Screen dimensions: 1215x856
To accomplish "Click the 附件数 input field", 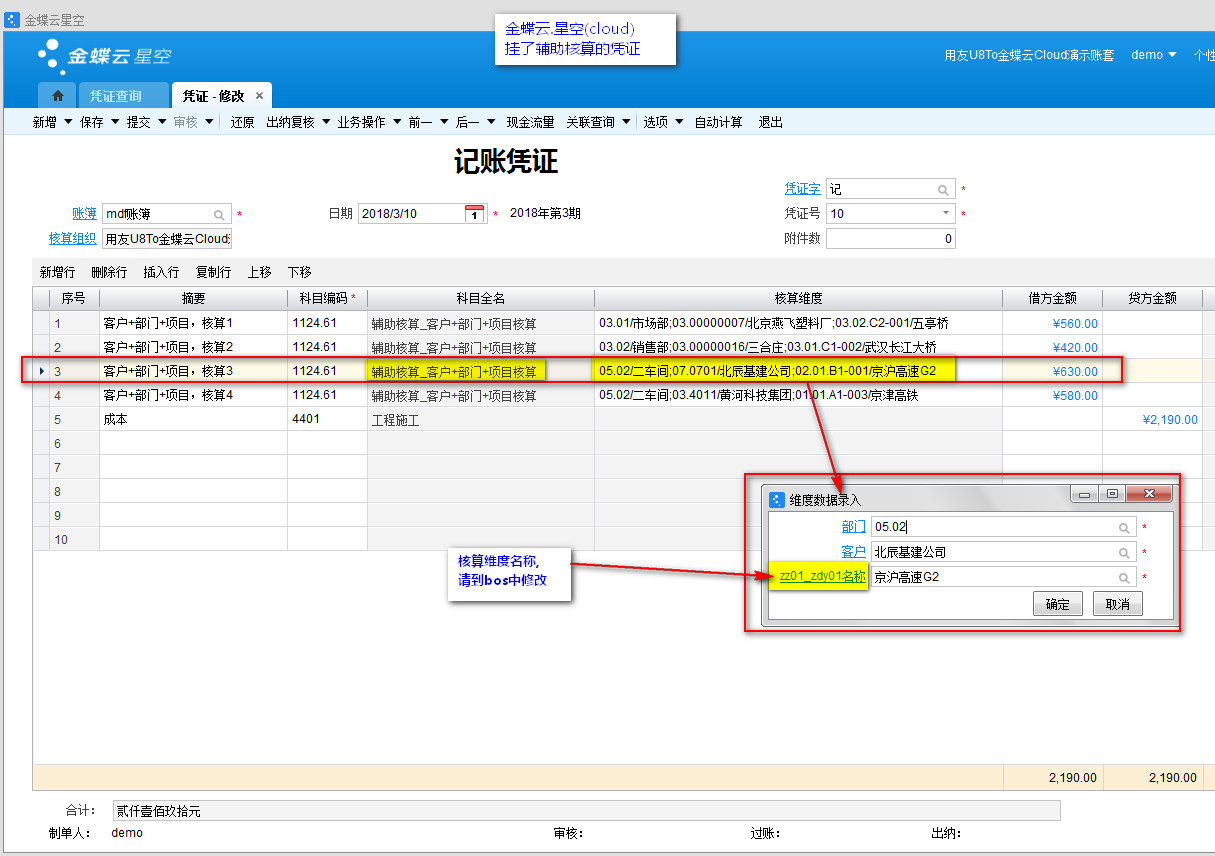I will point(890,239).
